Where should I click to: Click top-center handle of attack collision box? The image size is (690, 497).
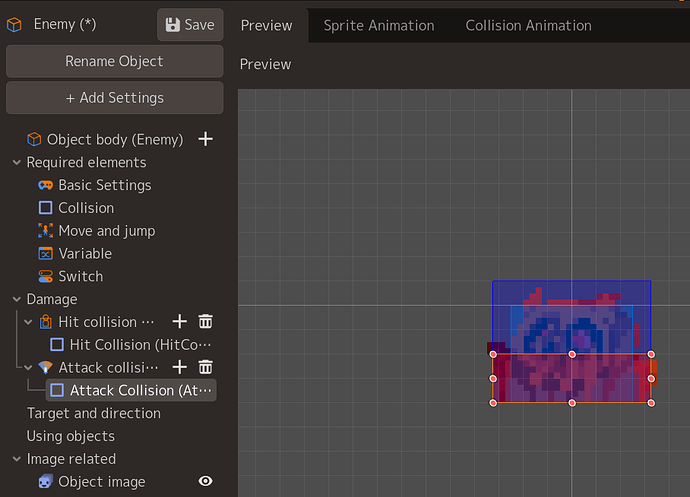pyautogui.click(x=572, y=354)
